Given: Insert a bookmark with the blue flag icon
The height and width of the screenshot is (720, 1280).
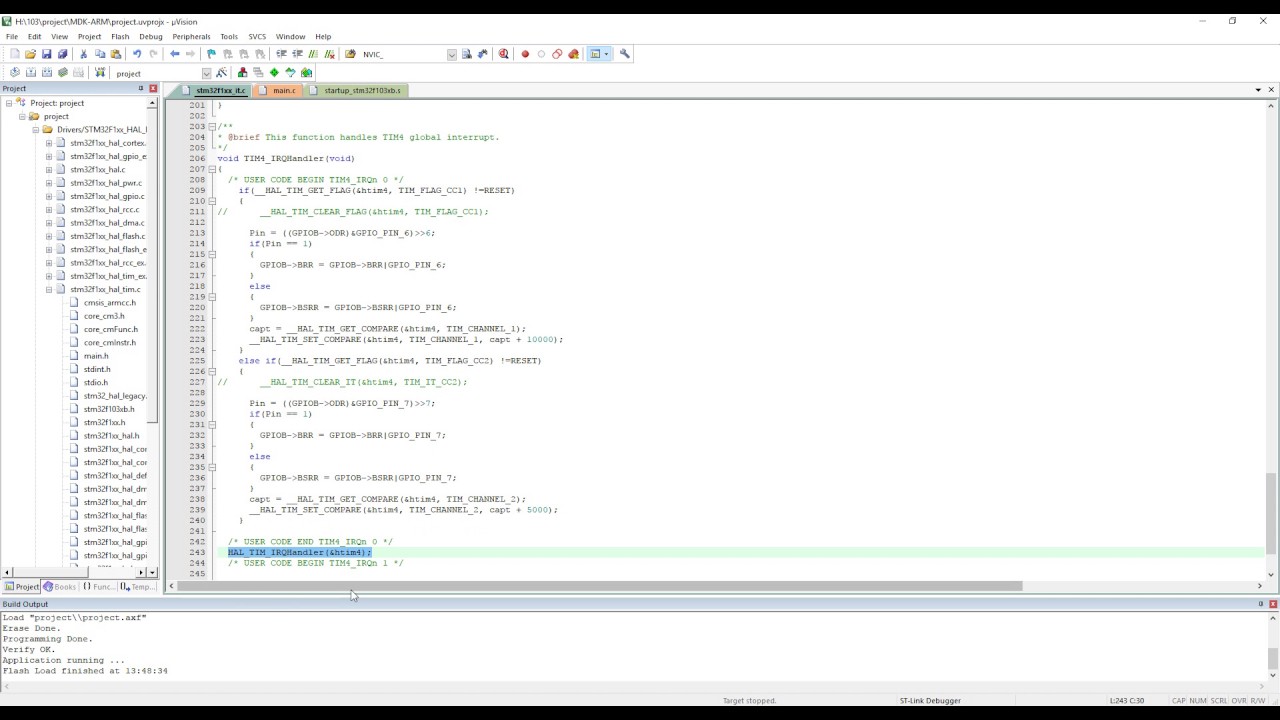Looking at the screenshot, I should (211, 54).
